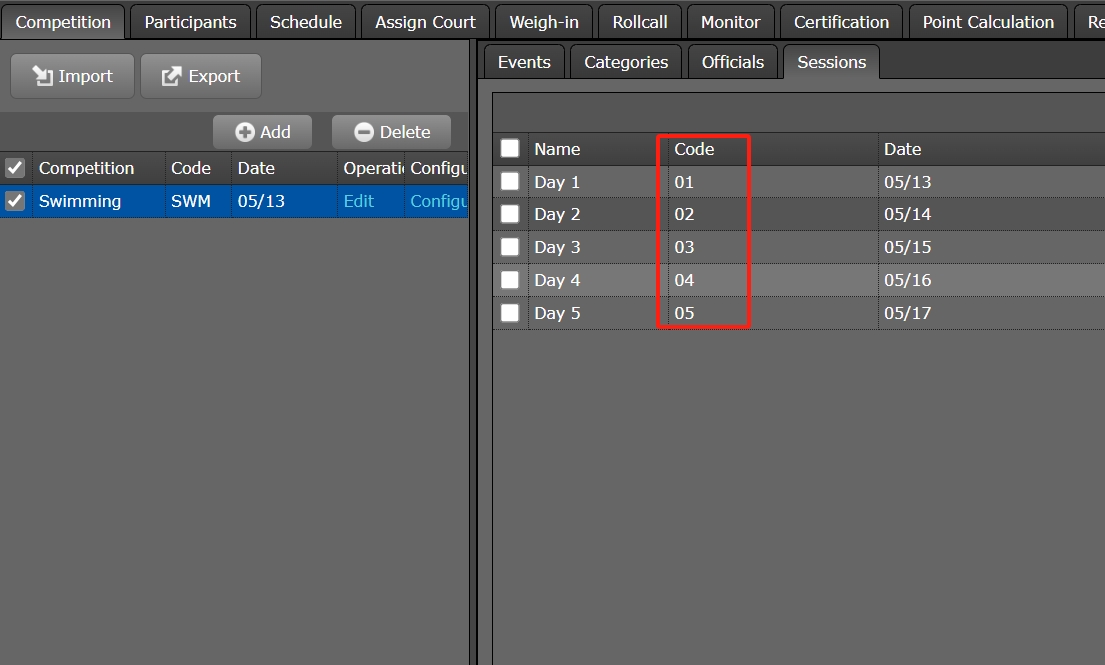Check the Day 1 session checkbox
The height and width of the screenshot is (665, 1105).
coord(510,181)
